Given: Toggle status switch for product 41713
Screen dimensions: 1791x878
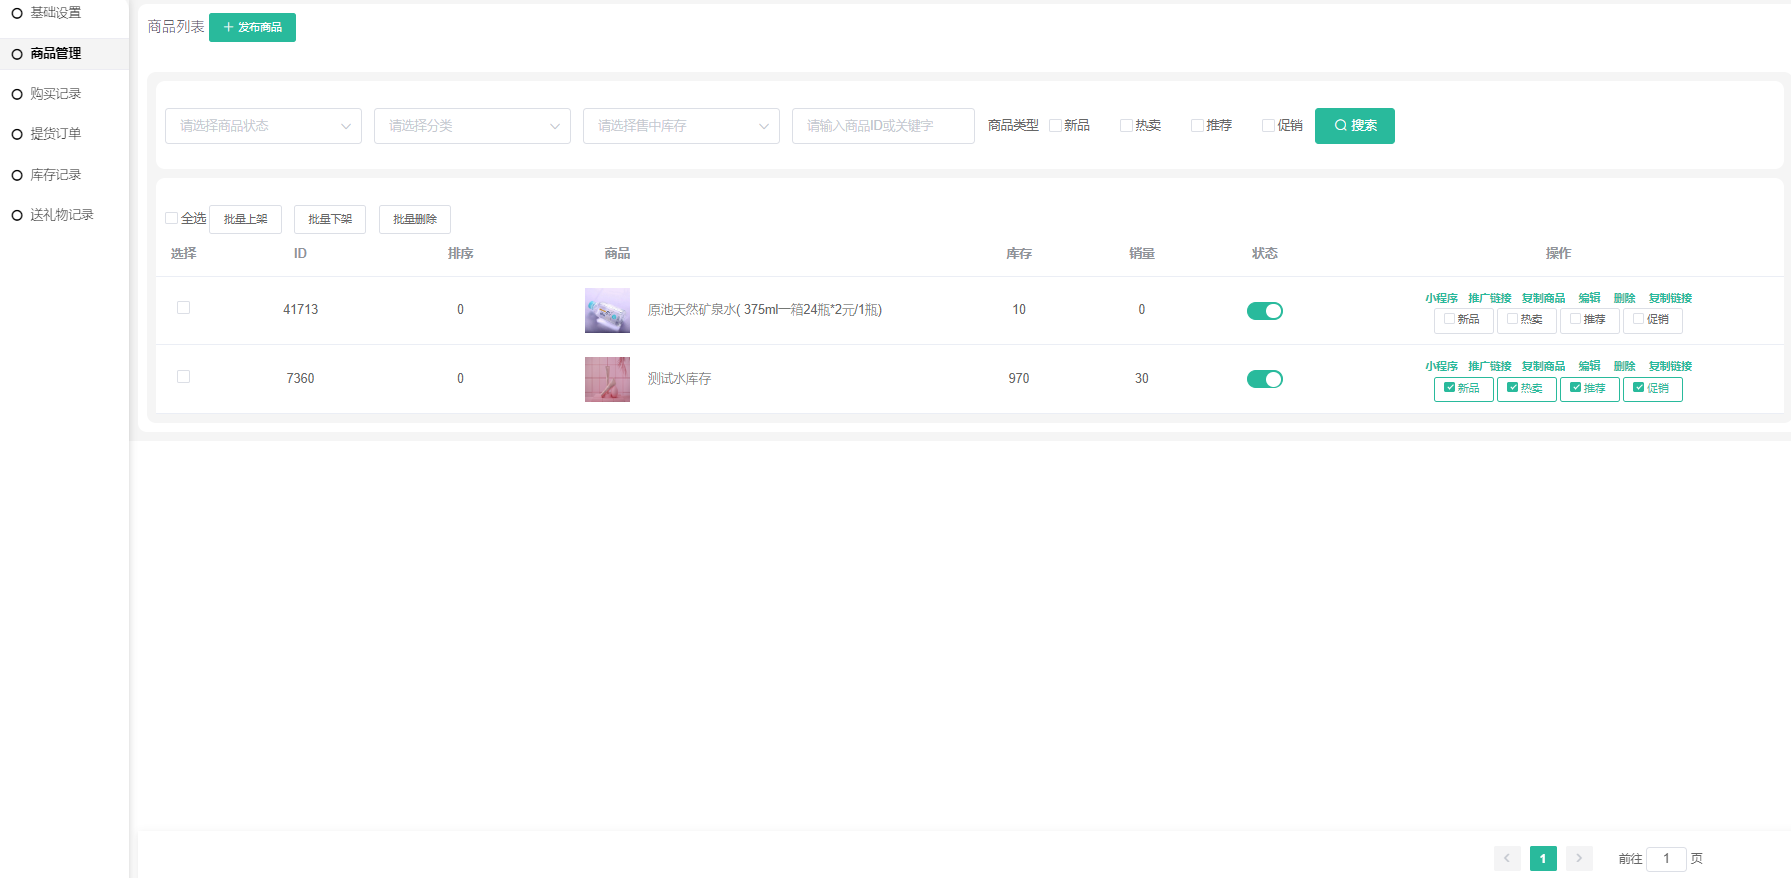Looking at the screenshot, I should (x=1264, y=311).
